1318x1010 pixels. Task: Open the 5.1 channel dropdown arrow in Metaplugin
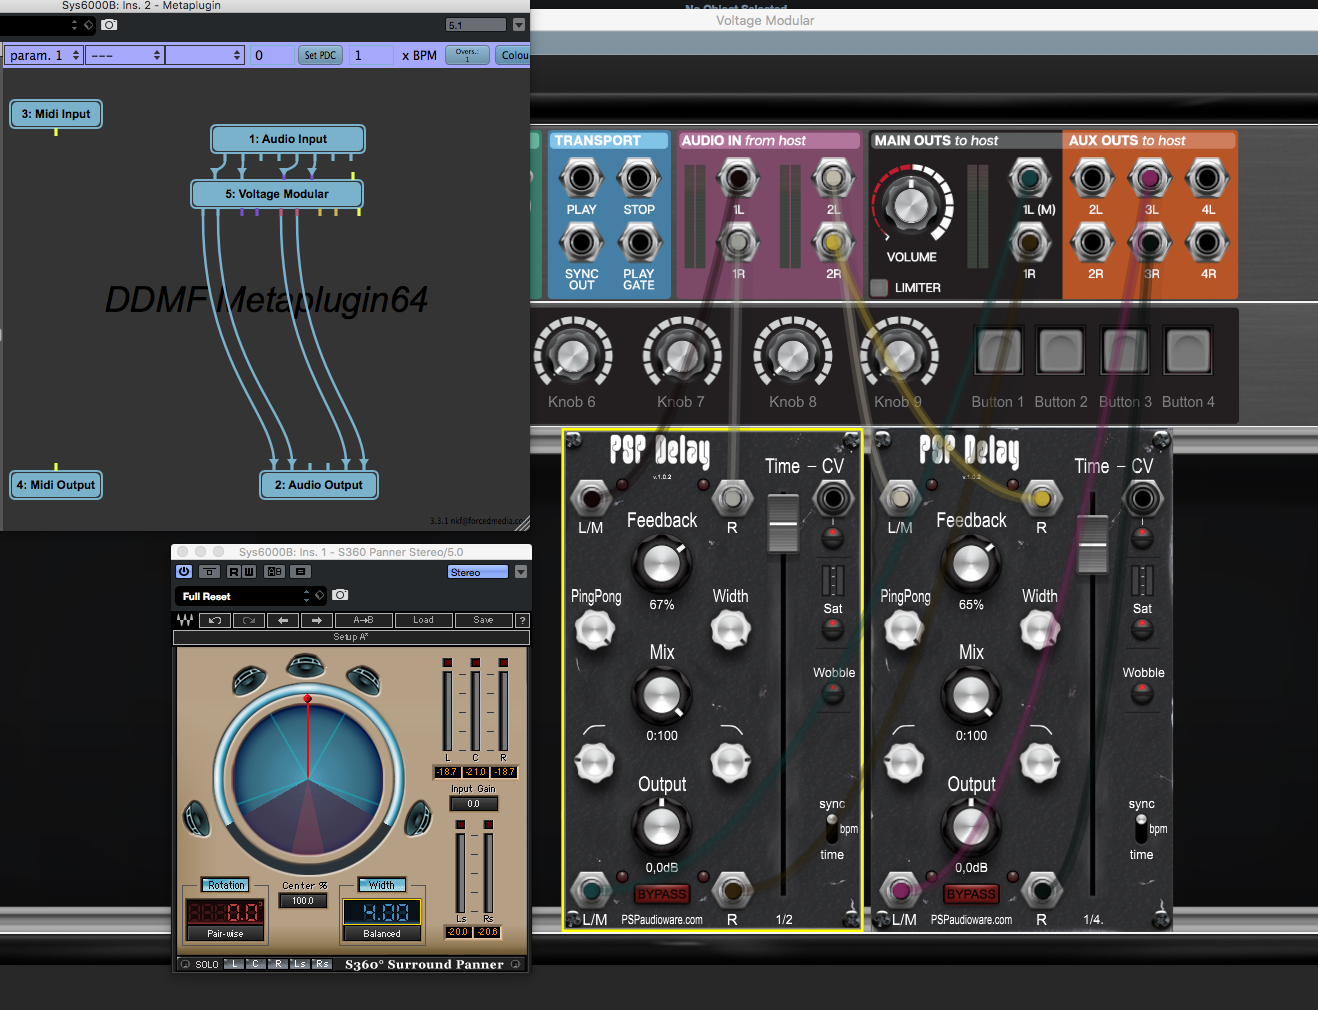click(519, 24)
